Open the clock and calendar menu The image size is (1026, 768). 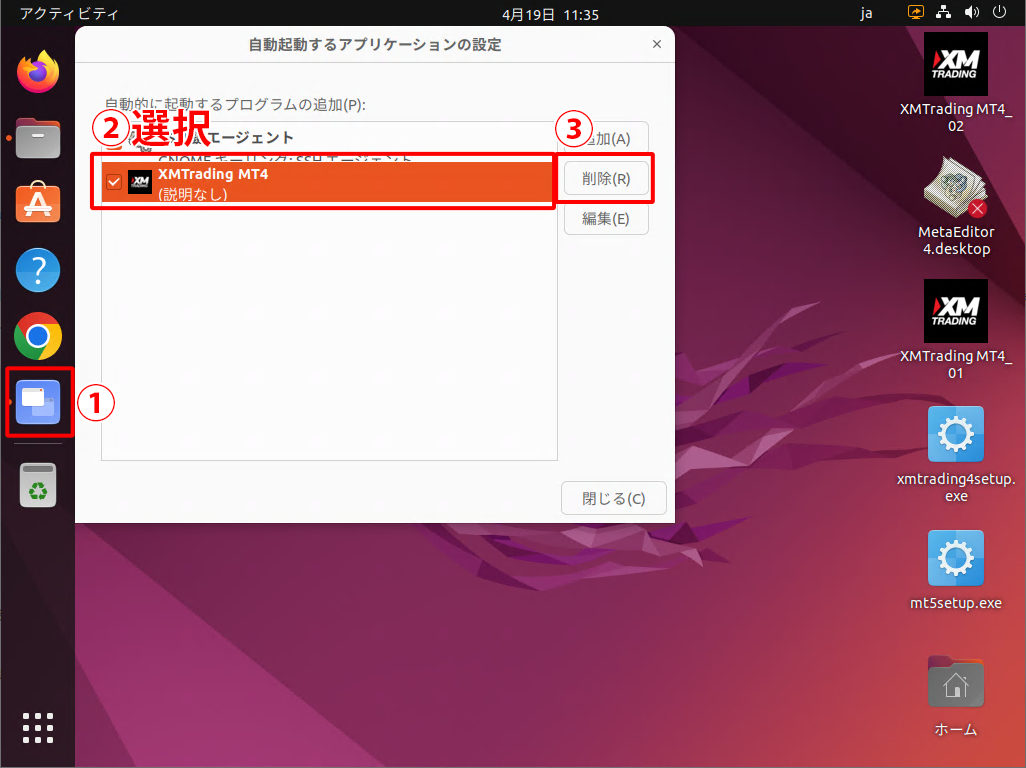[549, 14]
